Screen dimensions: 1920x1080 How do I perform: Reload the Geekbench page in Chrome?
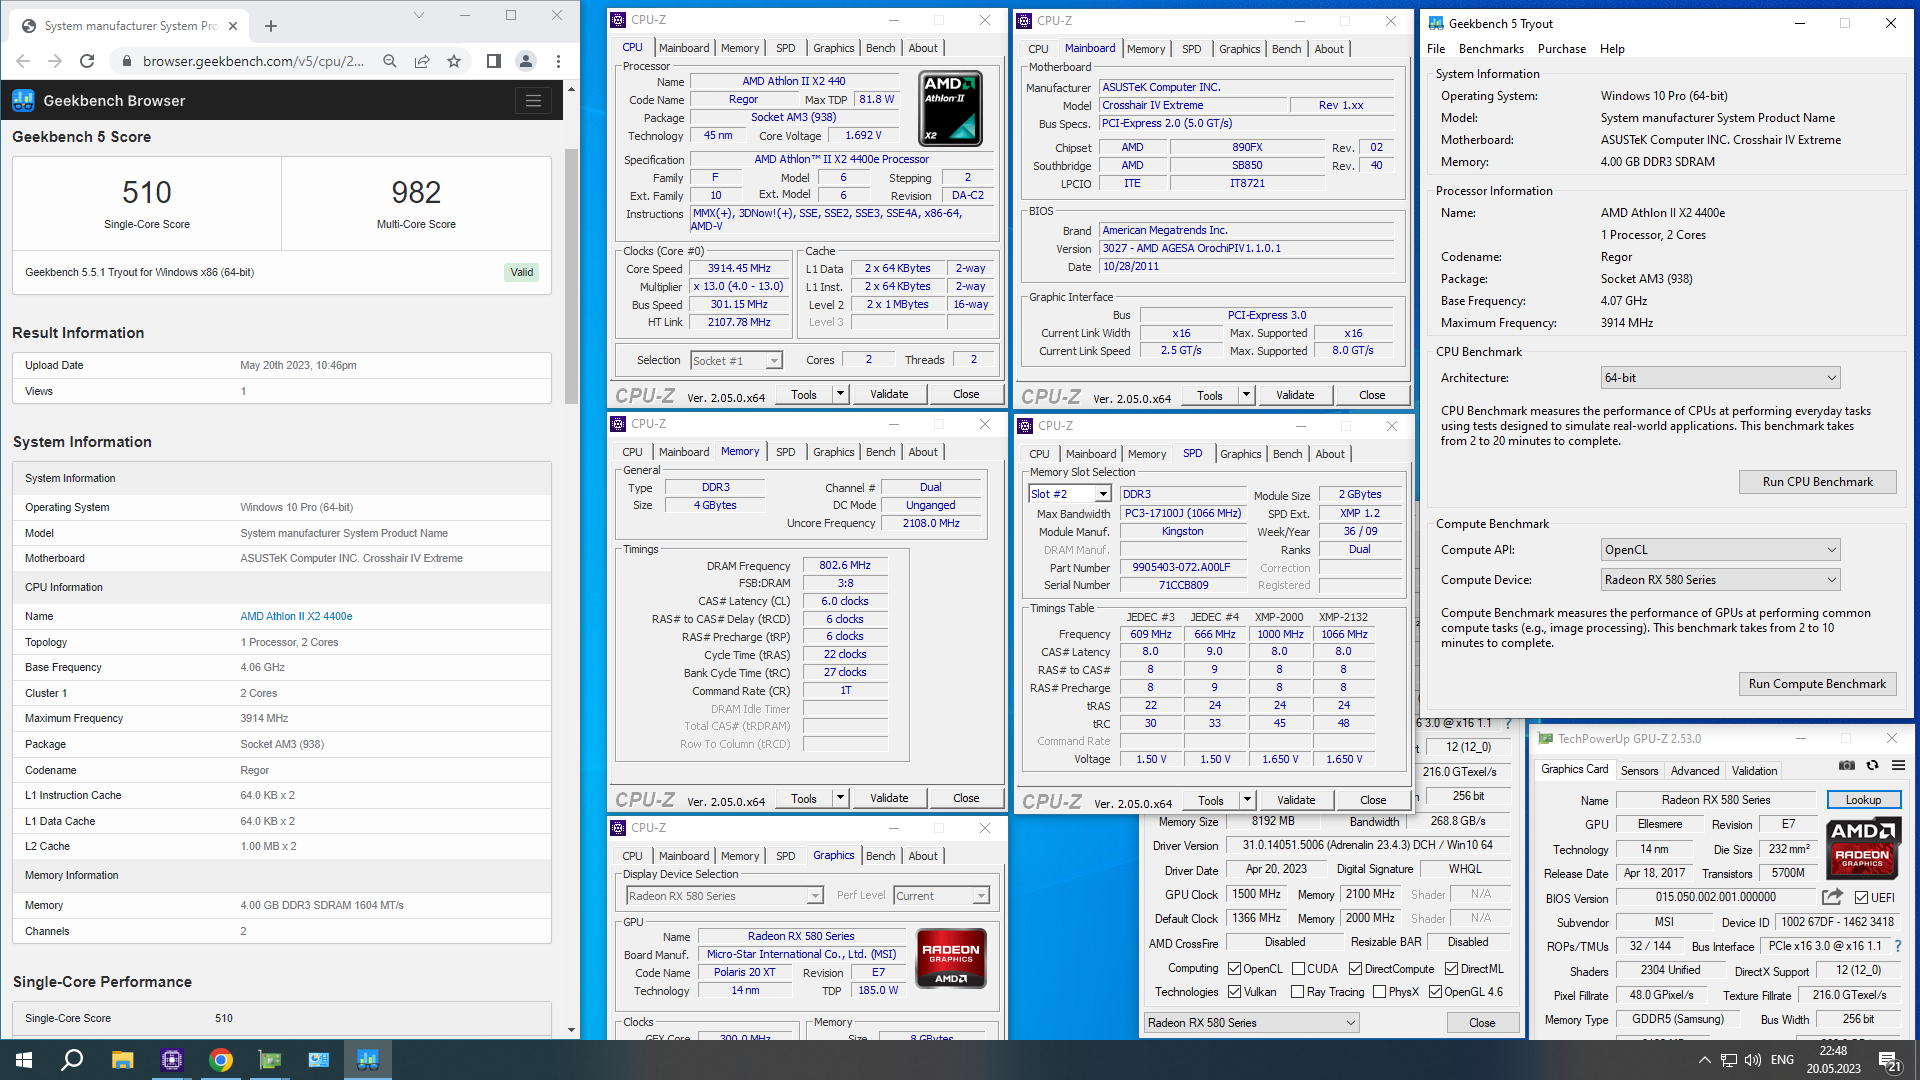tap(87, 61)
